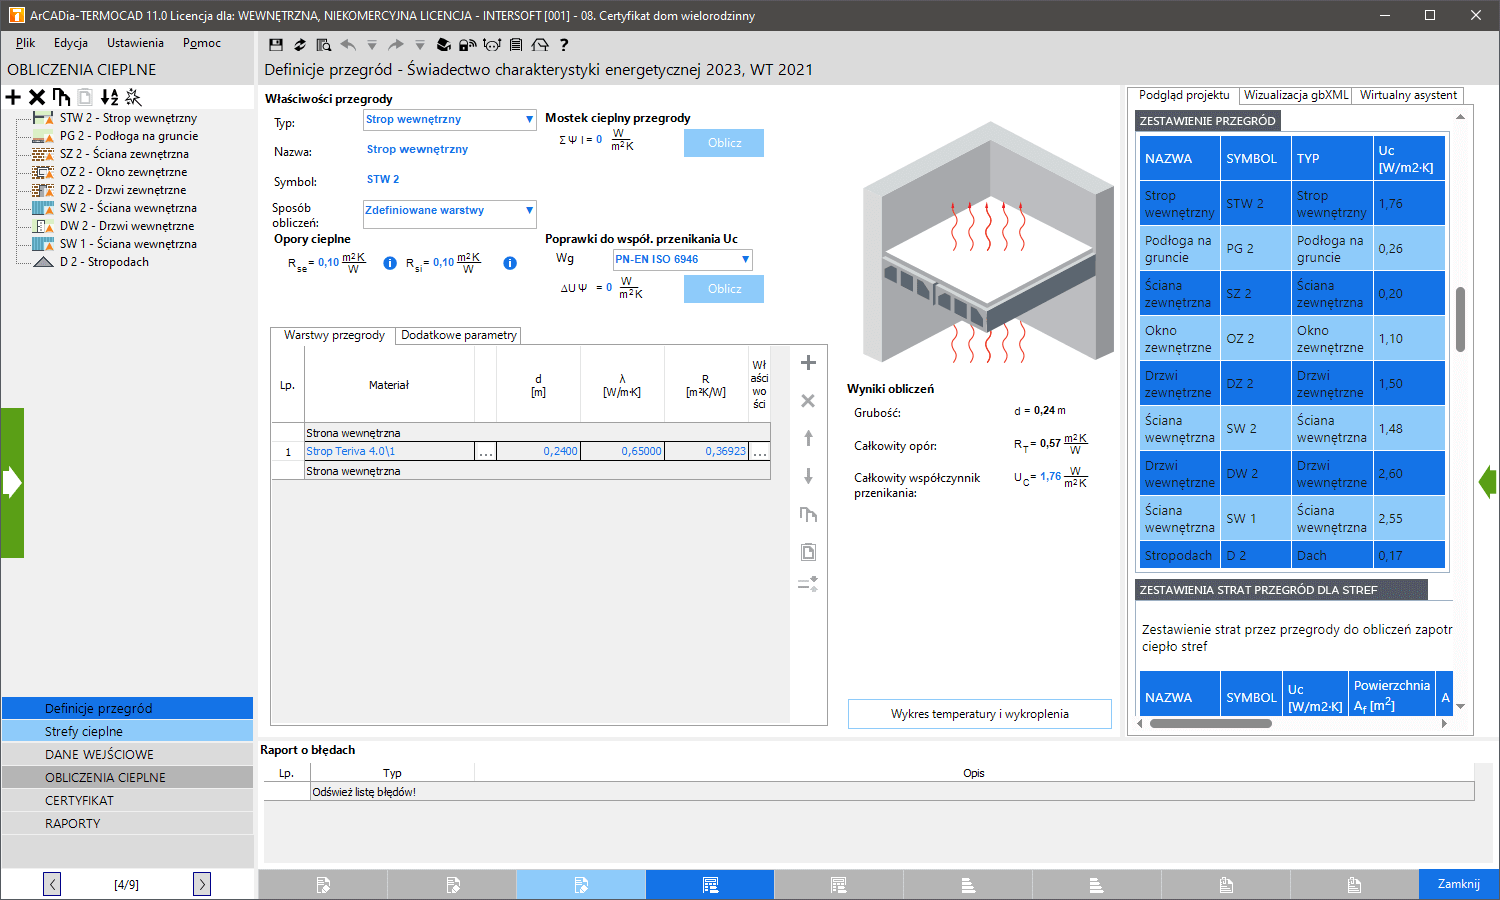Click Oblicz for Mostek cieplny przegrody

click(724, 143)
